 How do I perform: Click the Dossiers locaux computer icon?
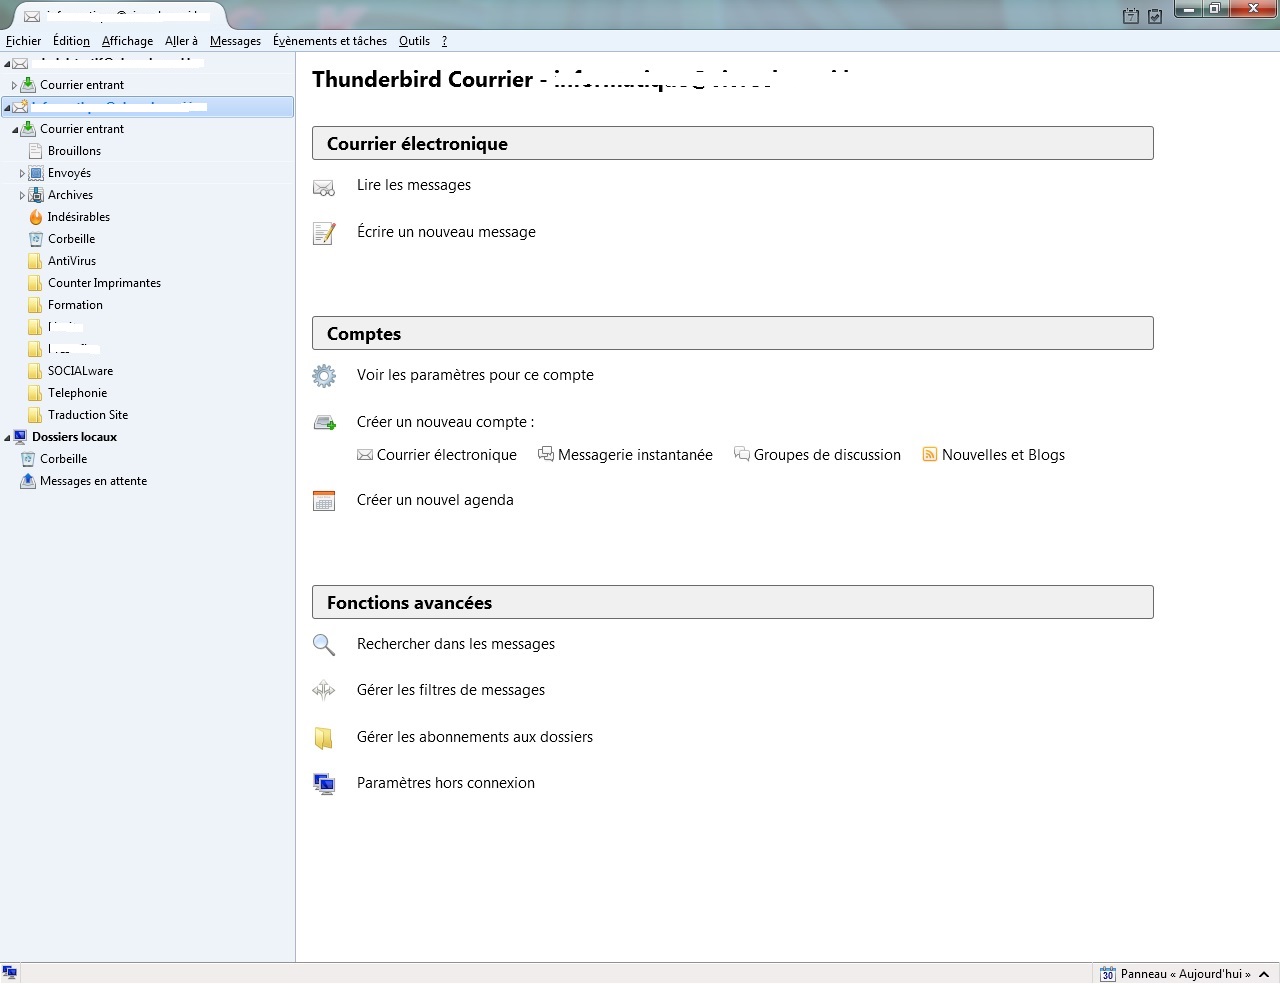[x=20, y=437]
